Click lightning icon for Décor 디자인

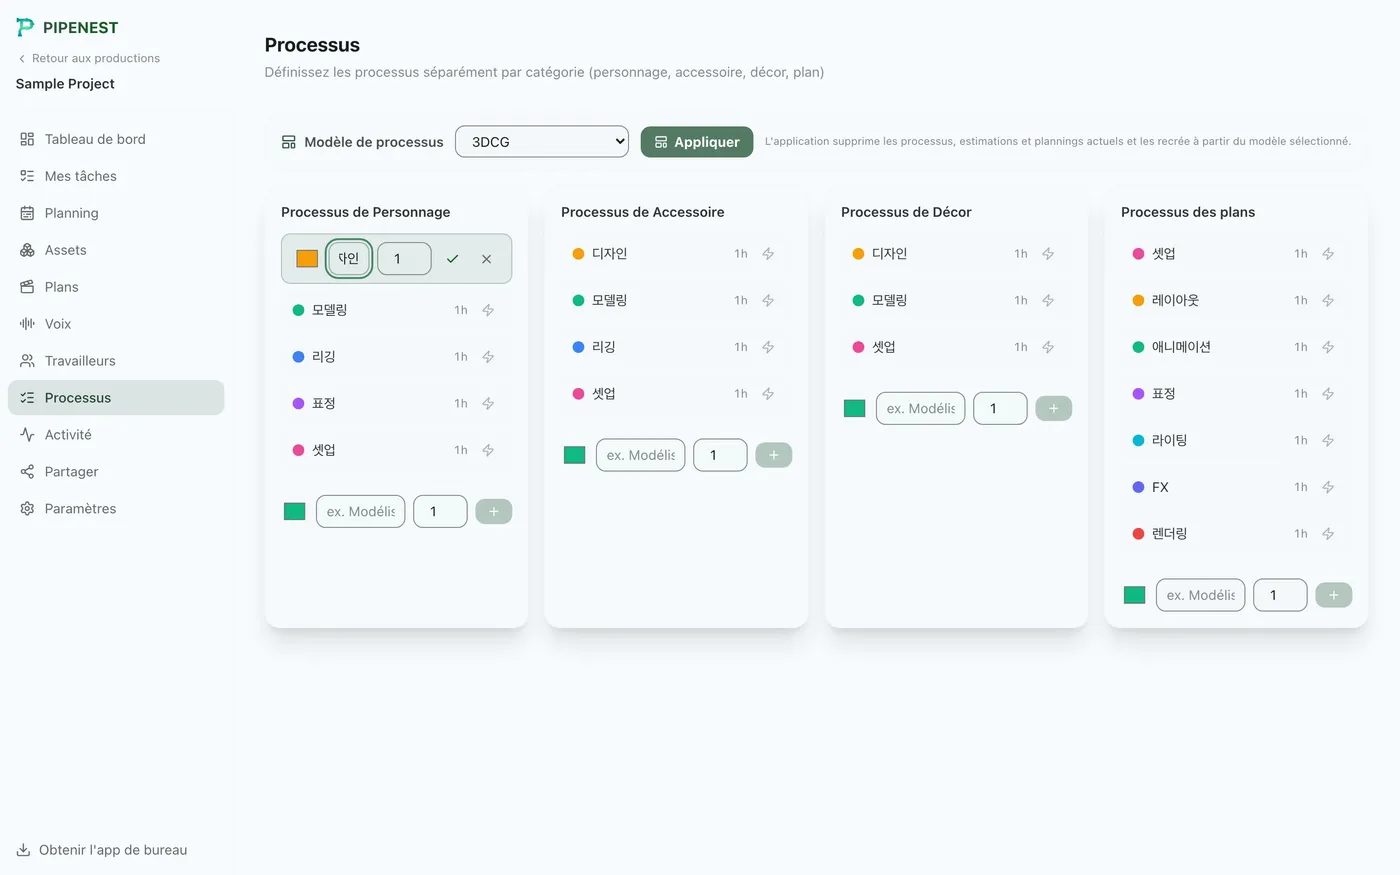(x=1048, y=254)
